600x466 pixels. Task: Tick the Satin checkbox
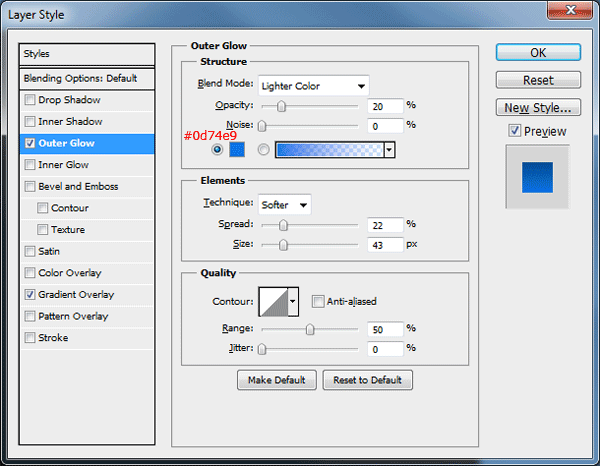point(30,251)
